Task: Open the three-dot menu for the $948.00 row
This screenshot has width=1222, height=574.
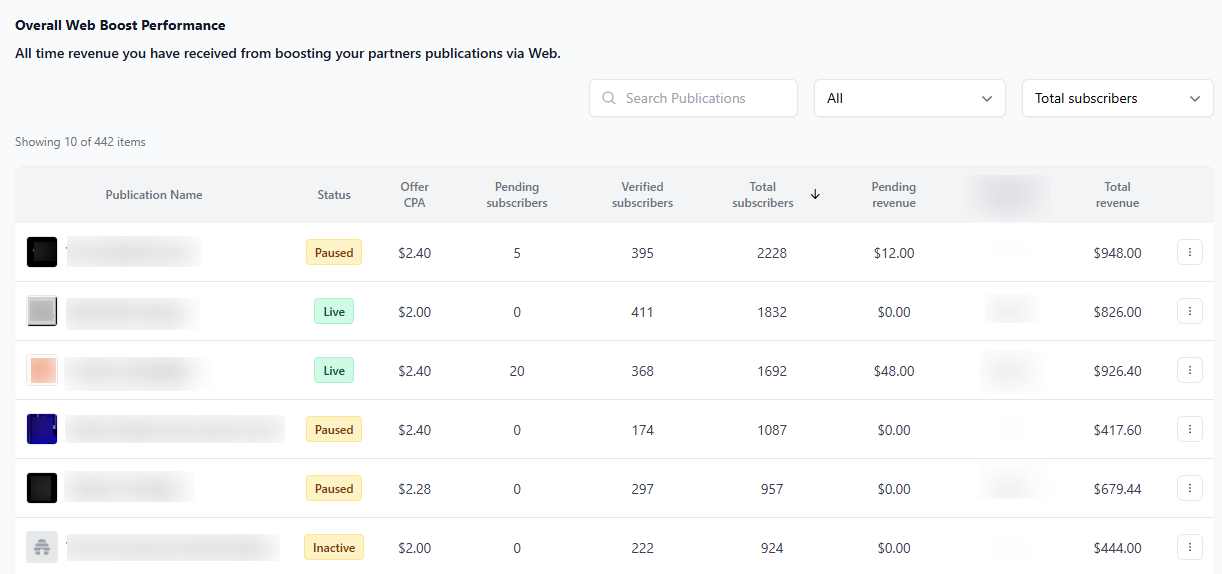Action: [1189, 253]
